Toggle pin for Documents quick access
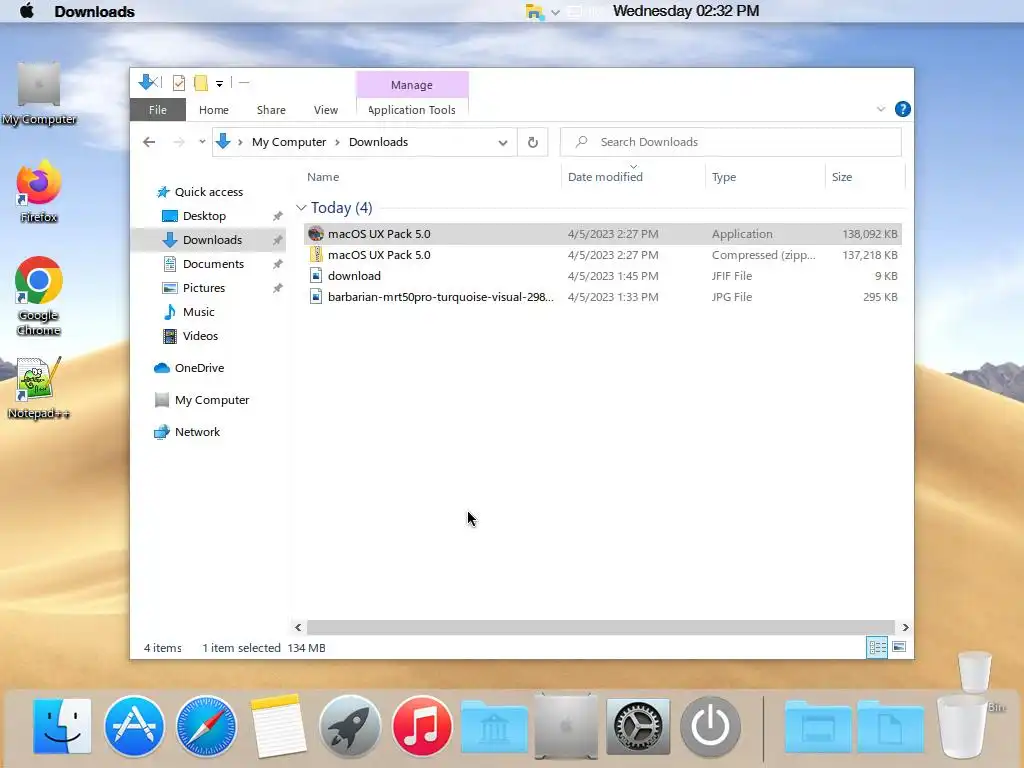 pyautogui.click(x=278, y=264)
